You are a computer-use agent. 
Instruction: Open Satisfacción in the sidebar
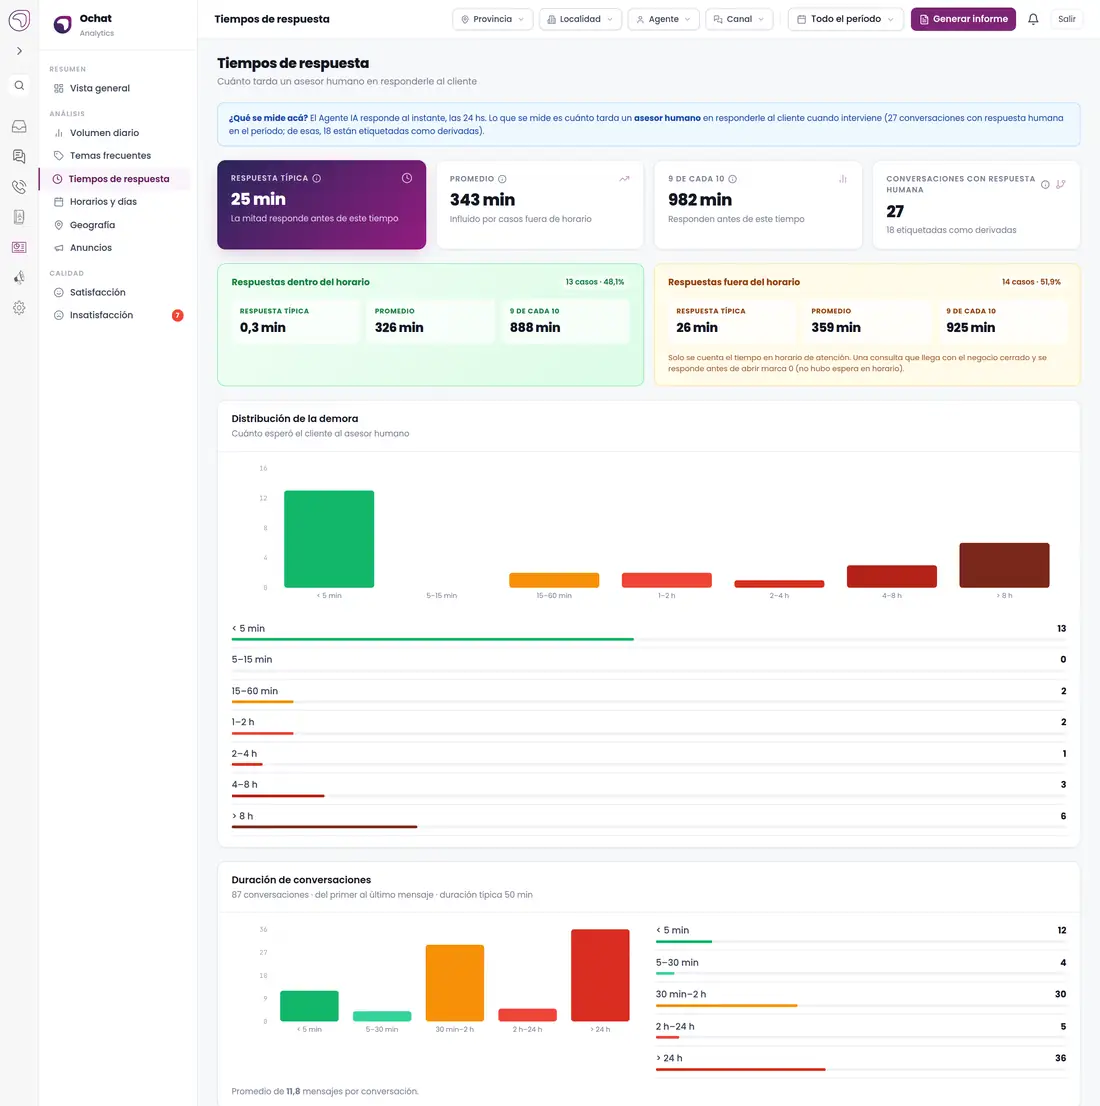(114, 292)
